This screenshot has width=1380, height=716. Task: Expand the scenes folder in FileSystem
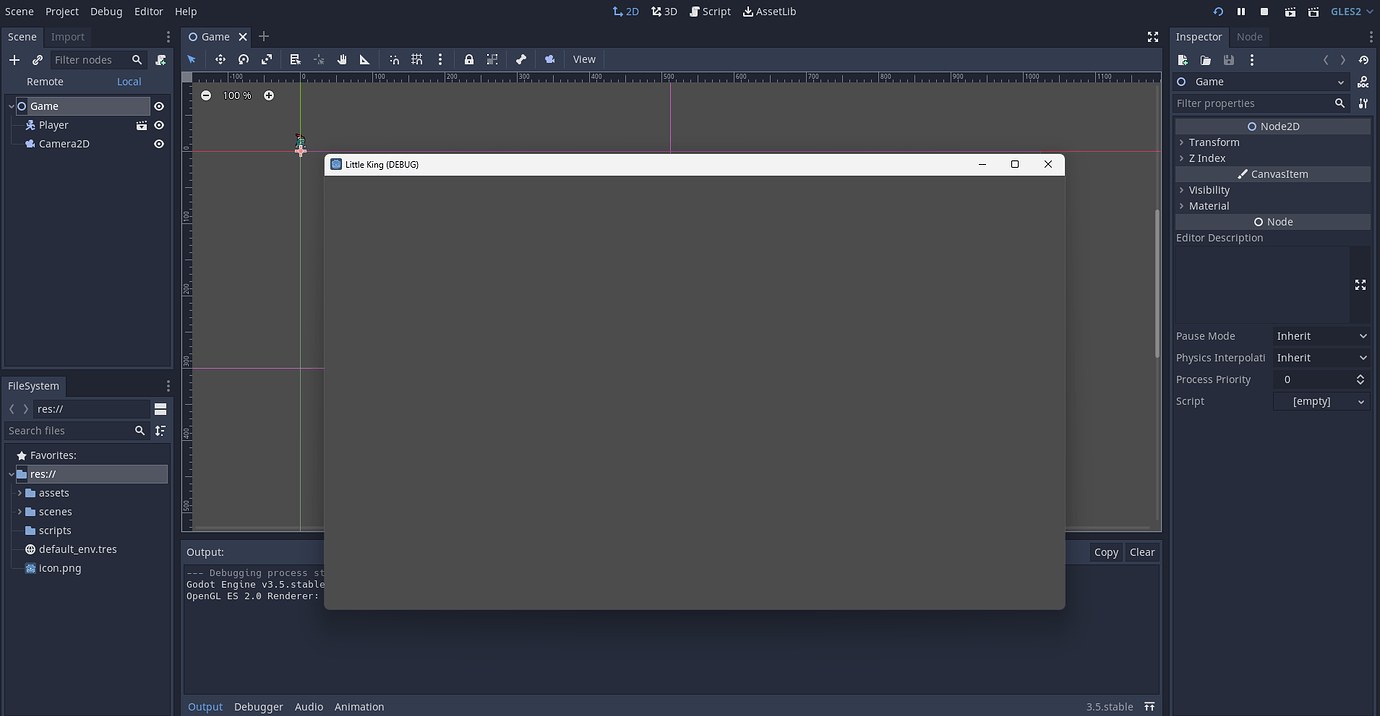pyautogui.click(x=19, y=511)
